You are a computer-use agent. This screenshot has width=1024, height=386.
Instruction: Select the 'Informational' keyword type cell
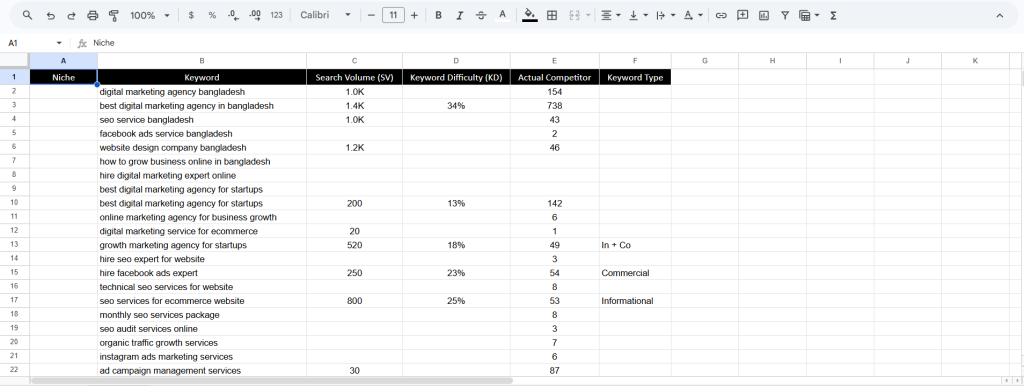tap(635, 301)
